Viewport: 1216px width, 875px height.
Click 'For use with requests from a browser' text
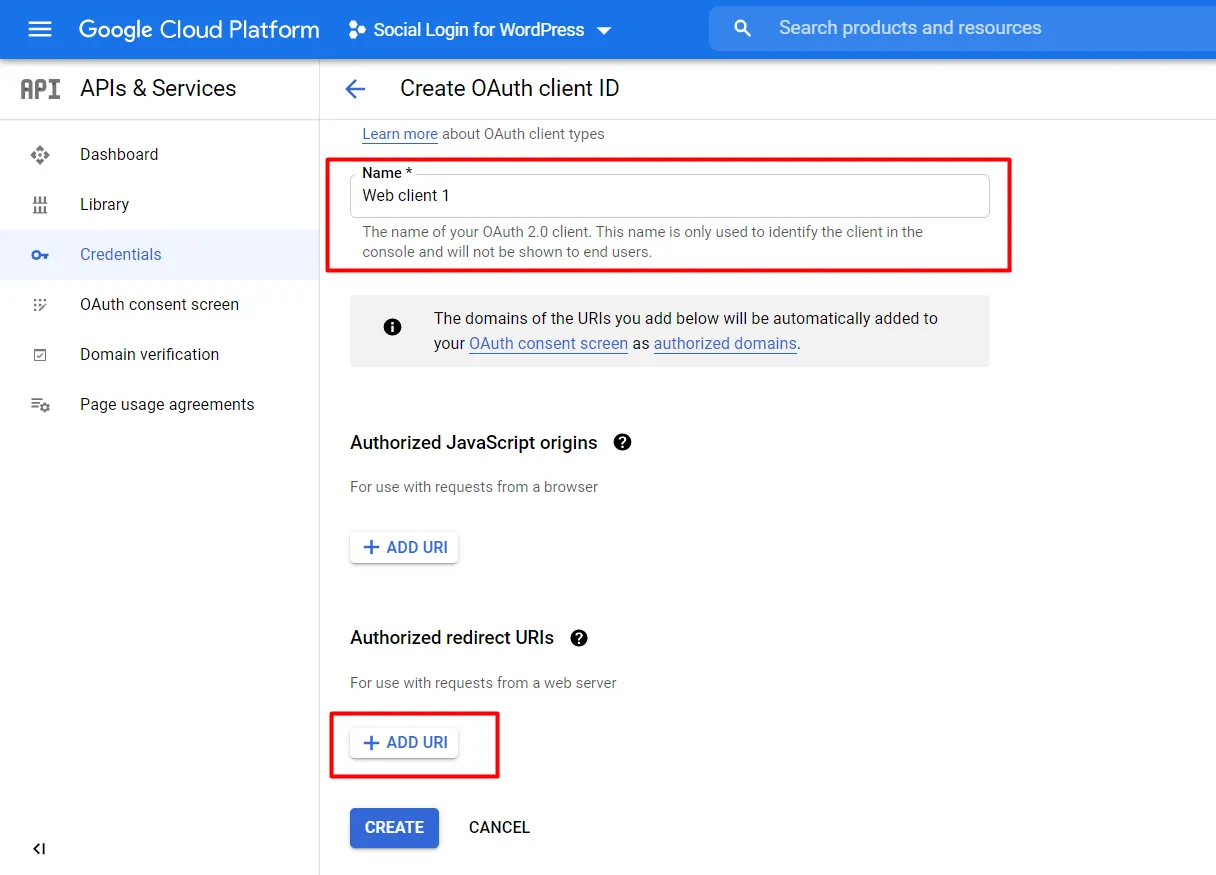[x=474, y=487]
